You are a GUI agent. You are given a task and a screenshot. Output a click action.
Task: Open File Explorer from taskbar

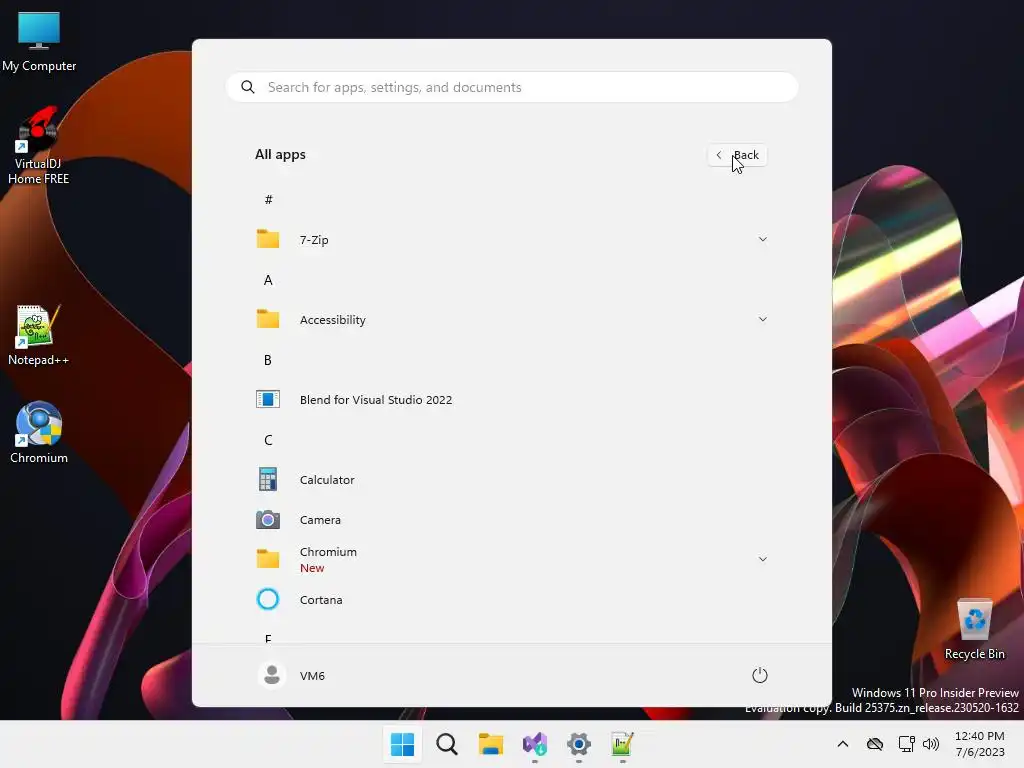pyautogui.click(x=490, y=744)
